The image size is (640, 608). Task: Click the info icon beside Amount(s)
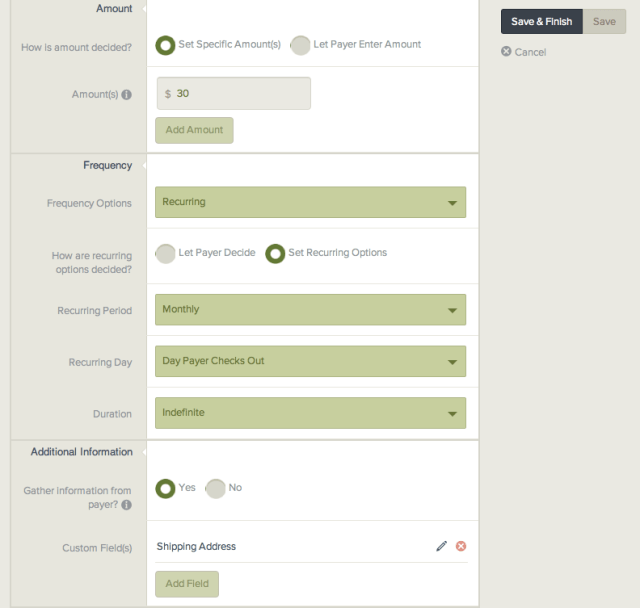point(127,95)
